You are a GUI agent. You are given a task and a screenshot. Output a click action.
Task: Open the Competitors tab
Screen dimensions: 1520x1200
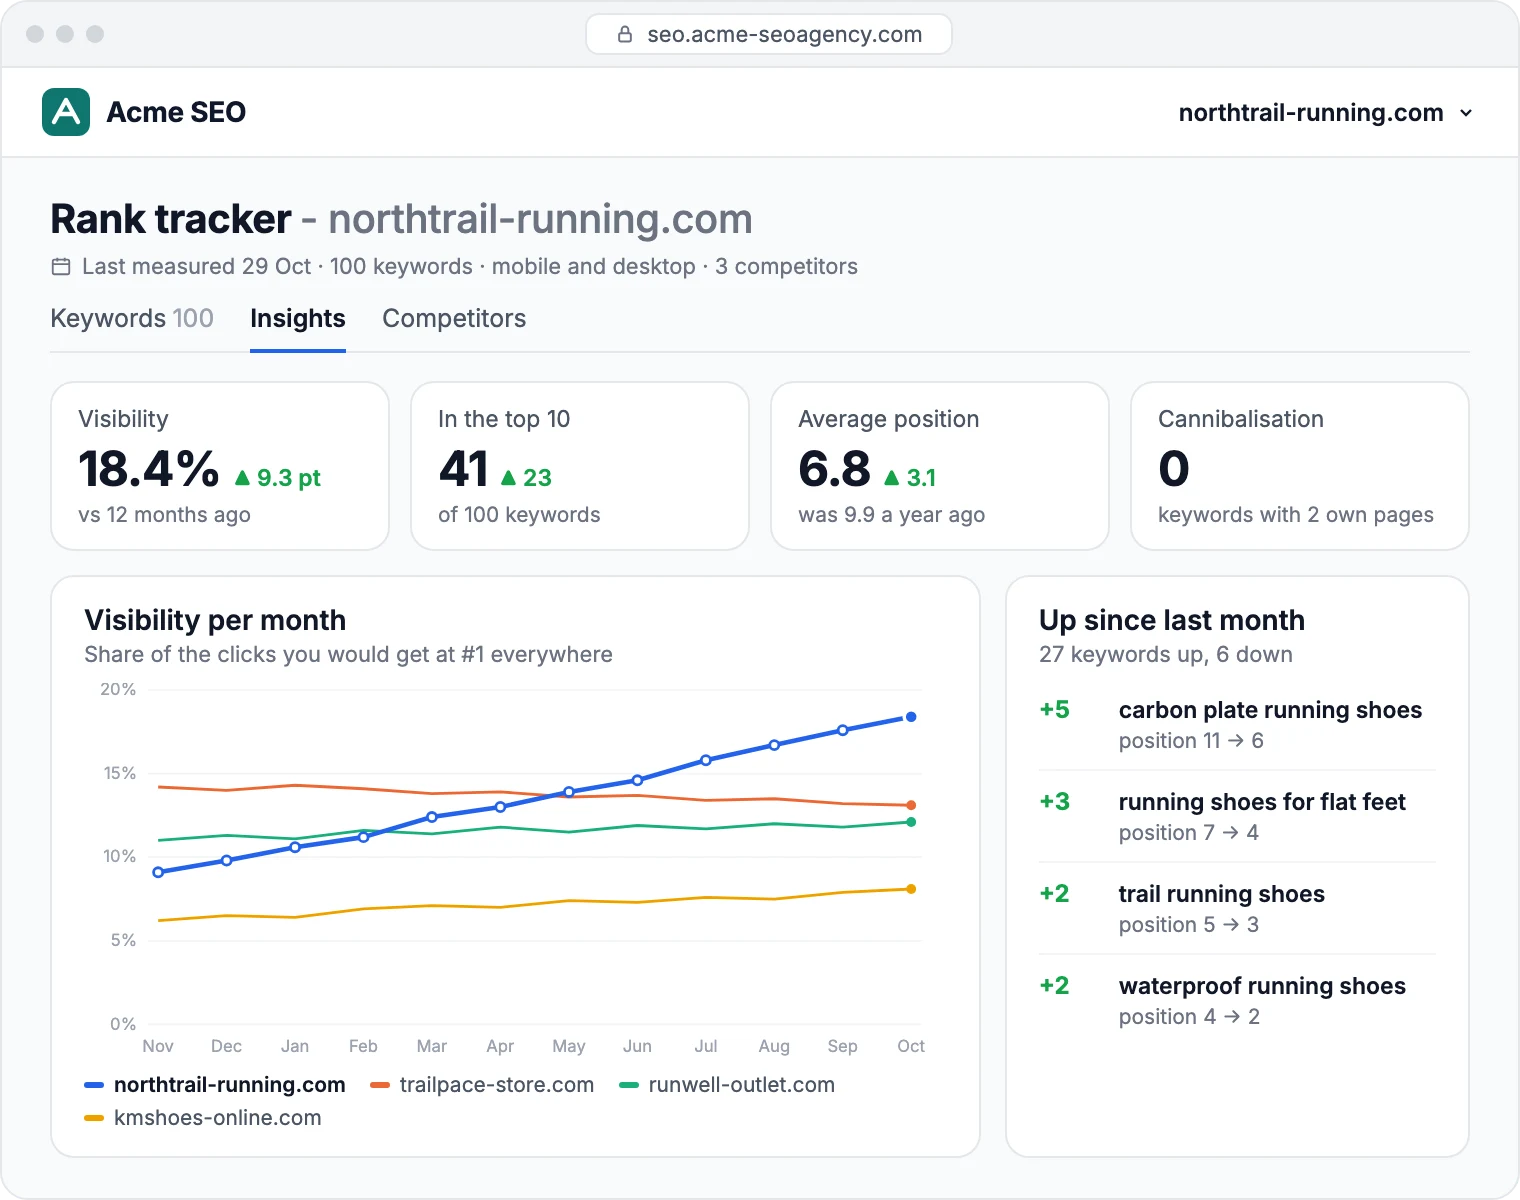click(454, 319)
